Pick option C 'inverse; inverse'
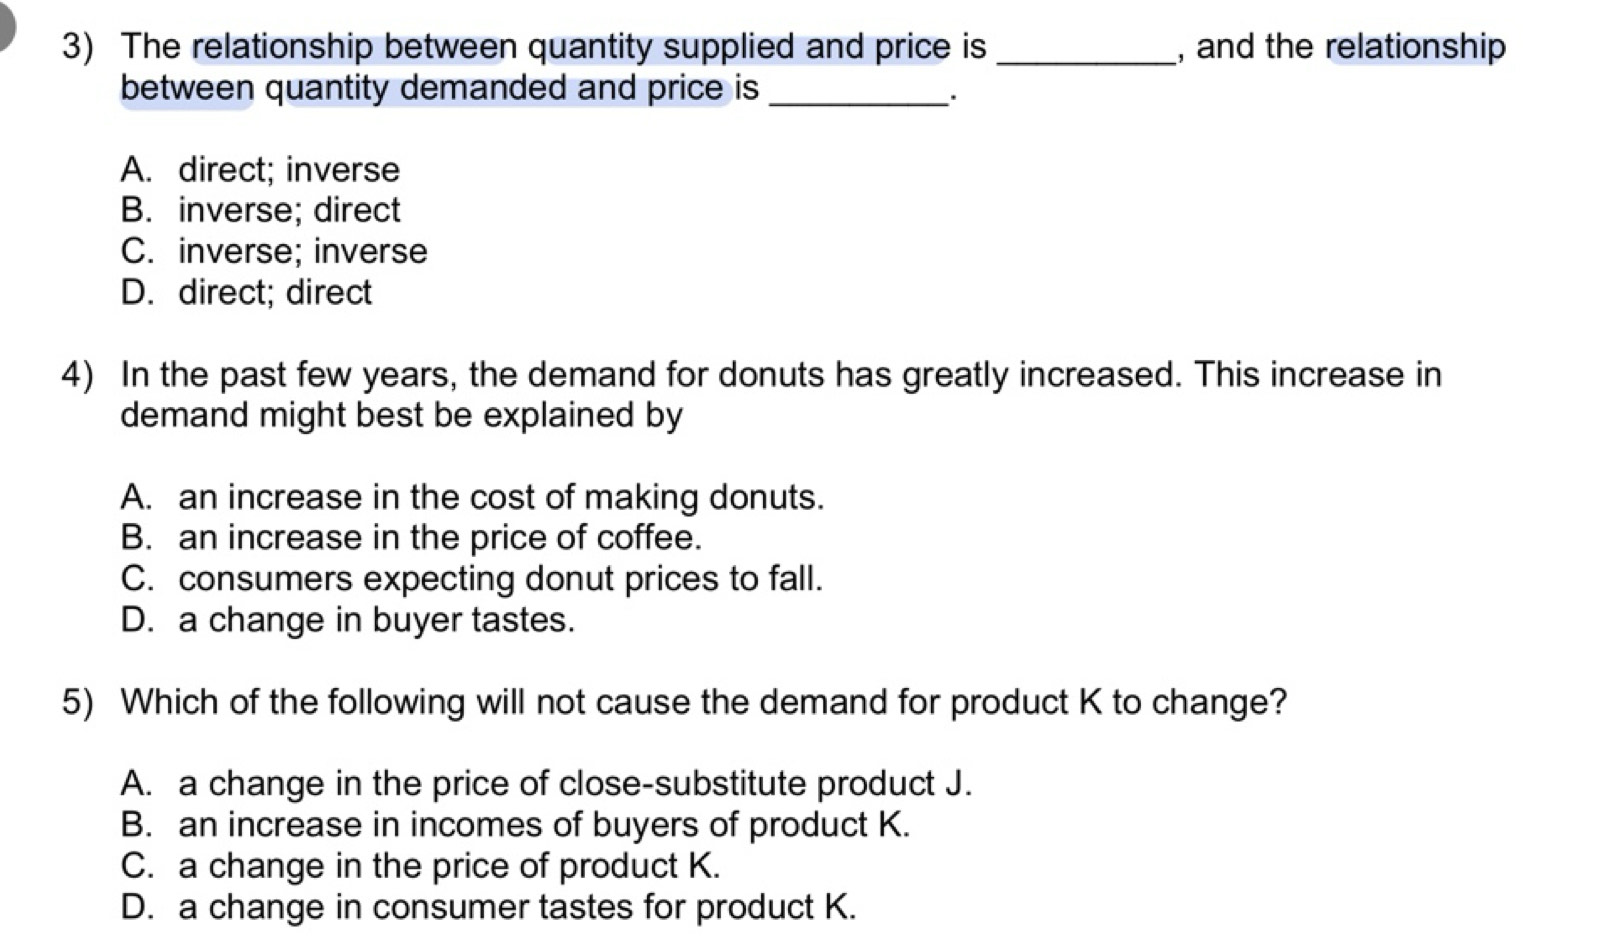The width and height of the screenshot is (1614, 948). coord(302,251)
